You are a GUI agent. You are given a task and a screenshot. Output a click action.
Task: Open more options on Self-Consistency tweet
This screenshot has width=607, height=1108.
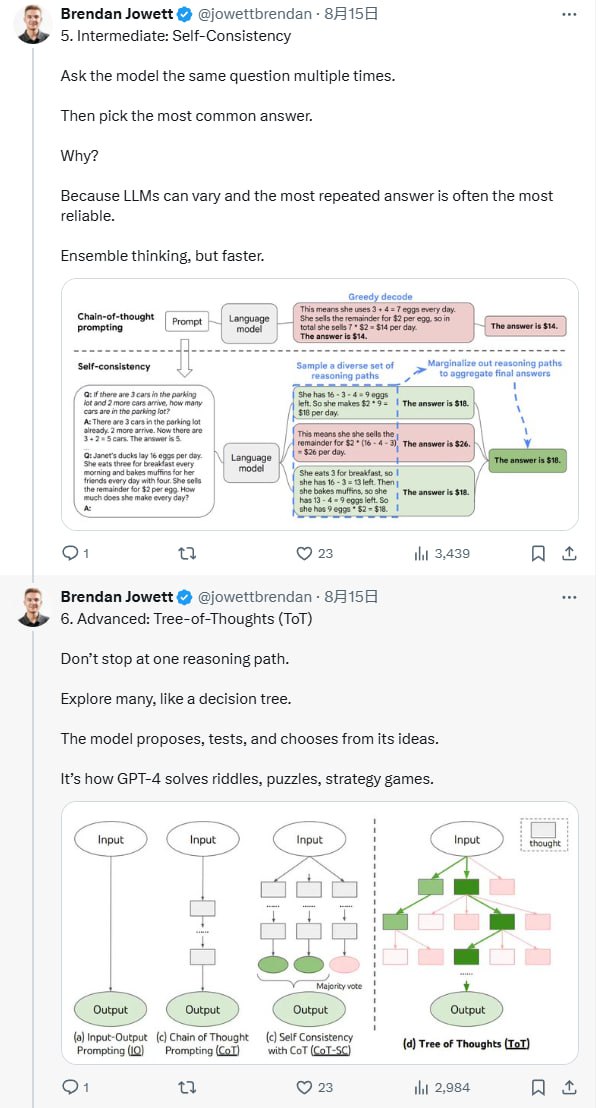569,15
